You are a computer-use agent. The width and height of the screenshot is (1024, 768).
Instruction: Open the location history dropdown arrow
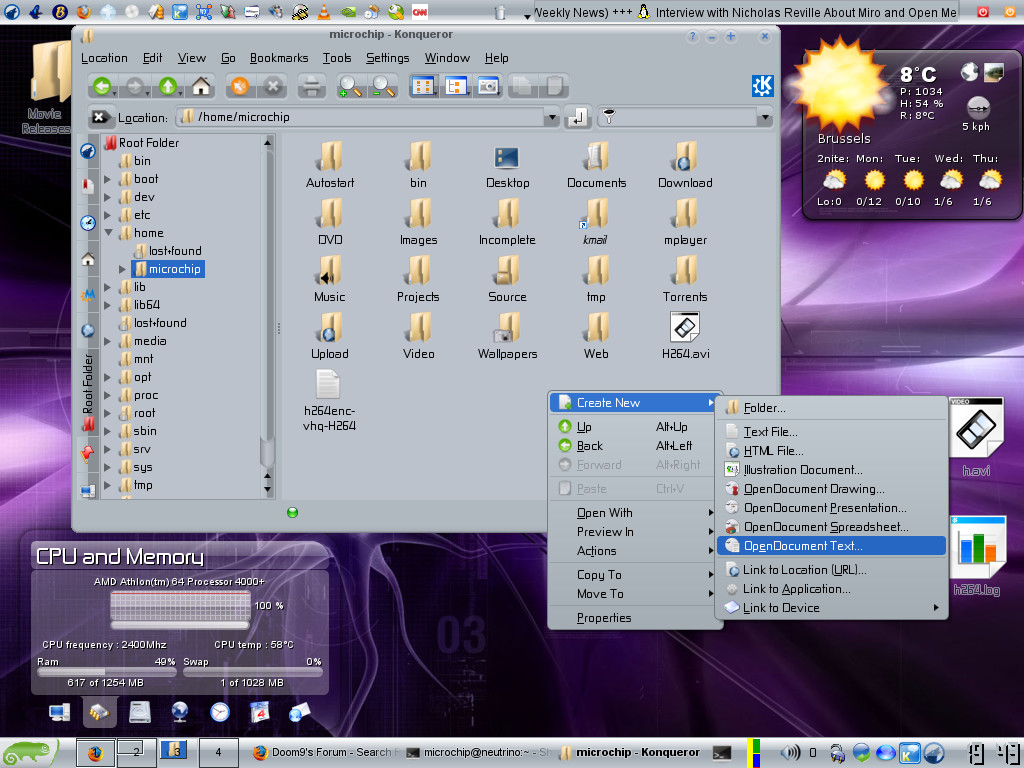pyautogui.click(x=552, y=118)
